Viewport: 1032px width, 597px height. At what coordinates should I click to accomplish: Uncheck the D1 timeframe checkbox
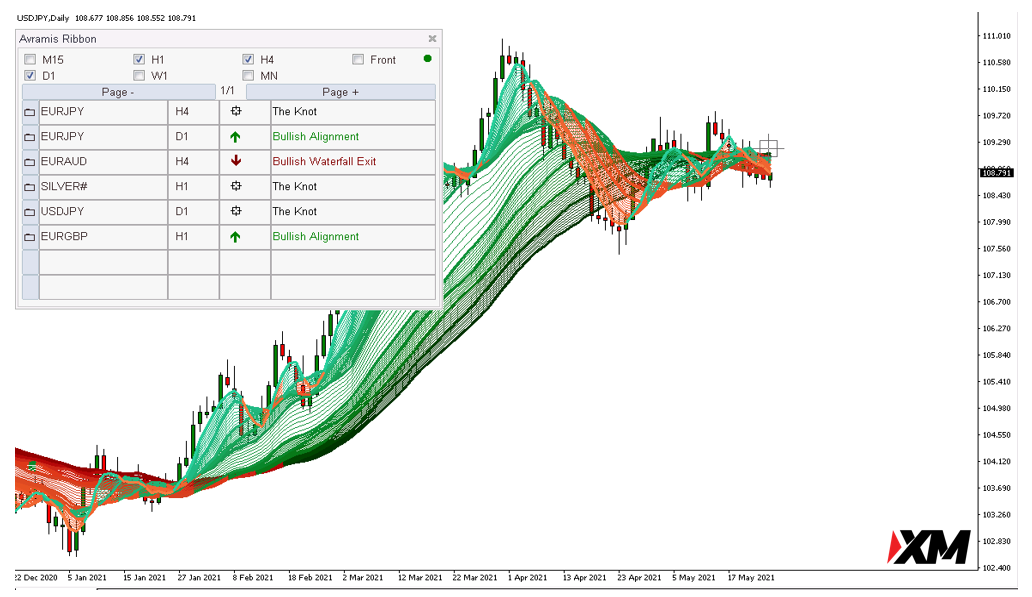click(x=30, y=76)
